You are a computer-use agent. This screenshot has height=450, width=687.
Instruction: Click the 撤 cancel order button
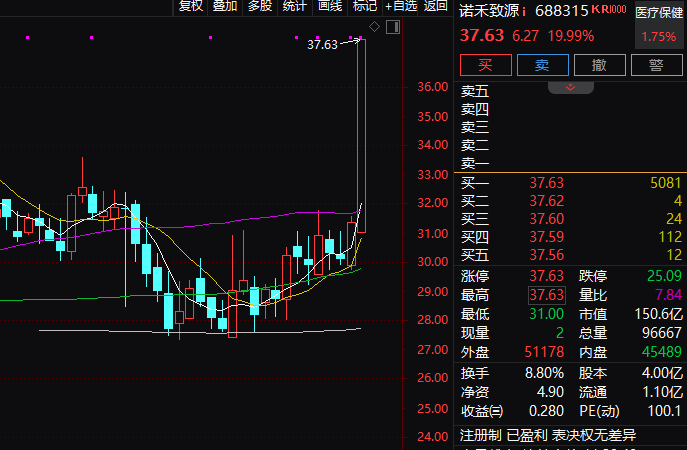(599, 65)
